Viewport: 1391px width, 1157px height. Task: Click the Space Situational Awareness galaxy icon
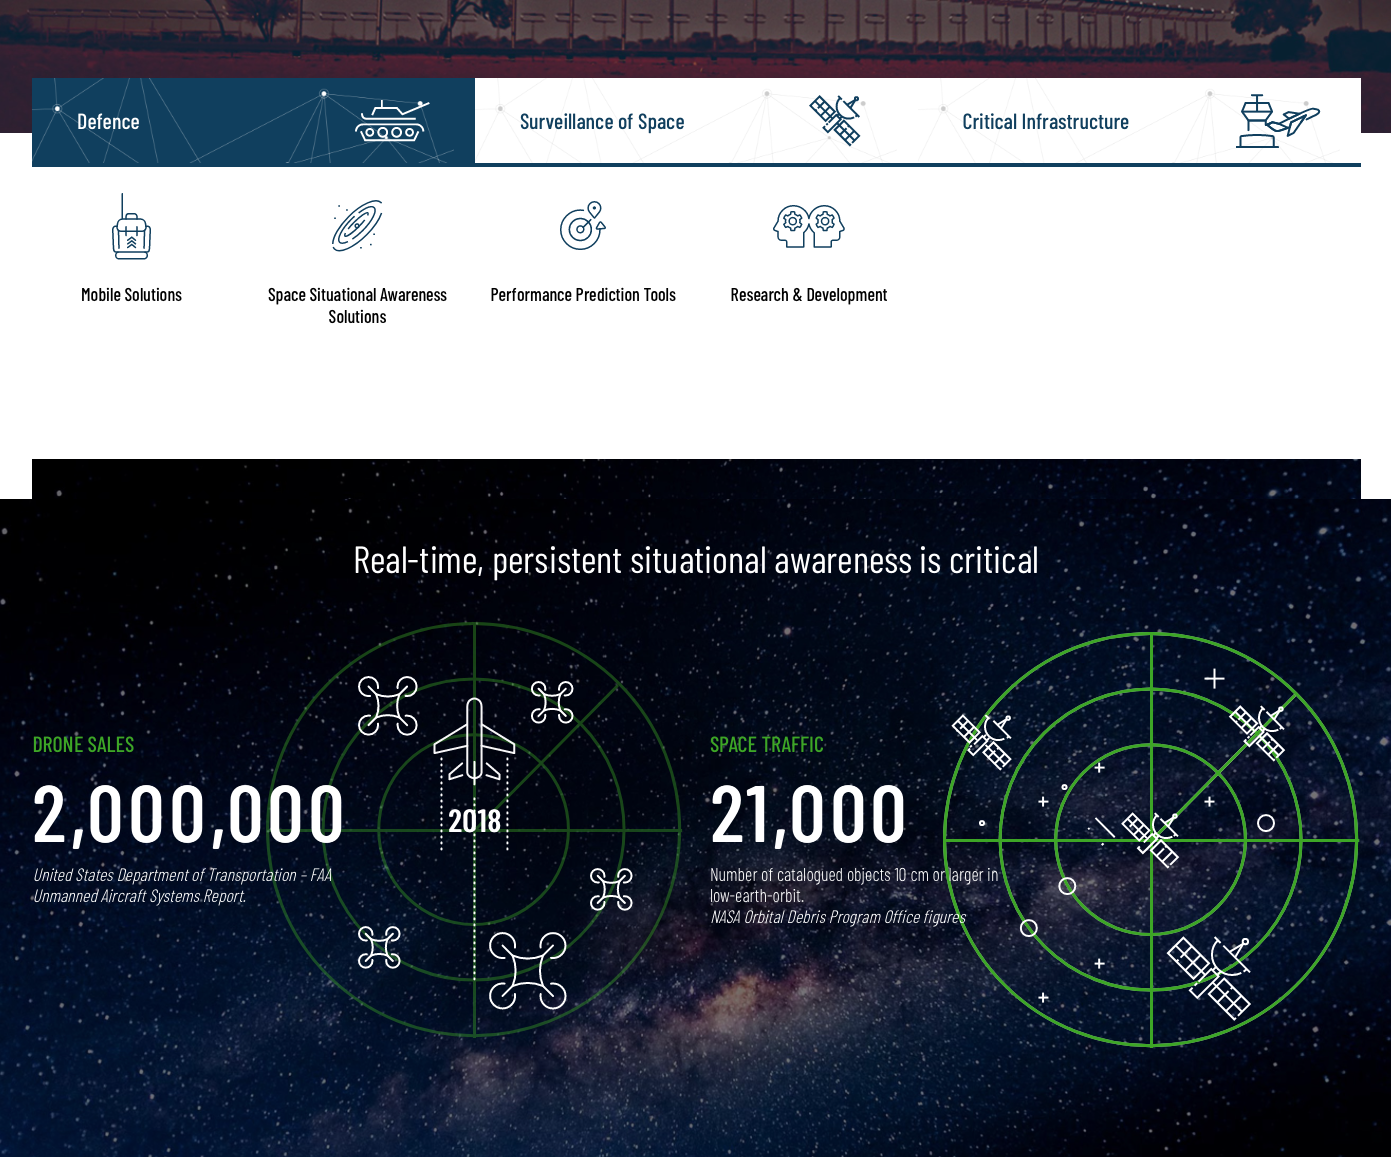pyautogui.click(x=357, y=226)
